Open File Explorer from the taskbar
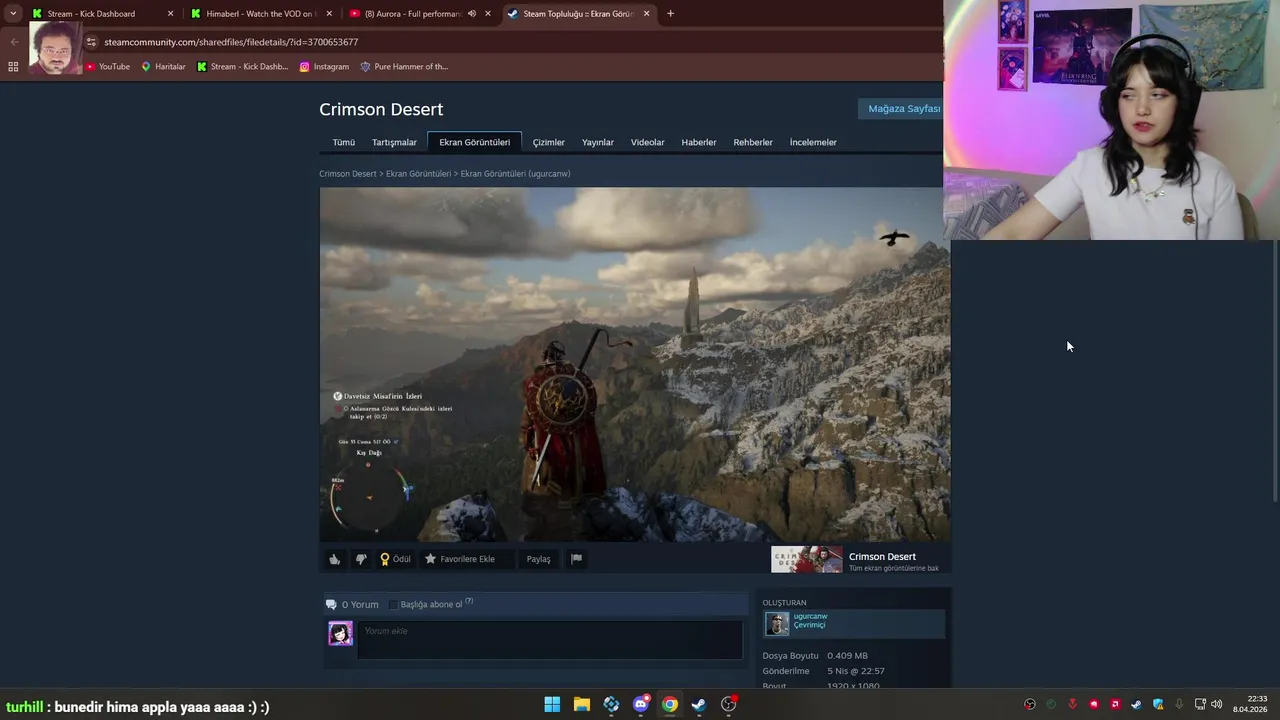 pyautogui.click(x=582, y=704)
